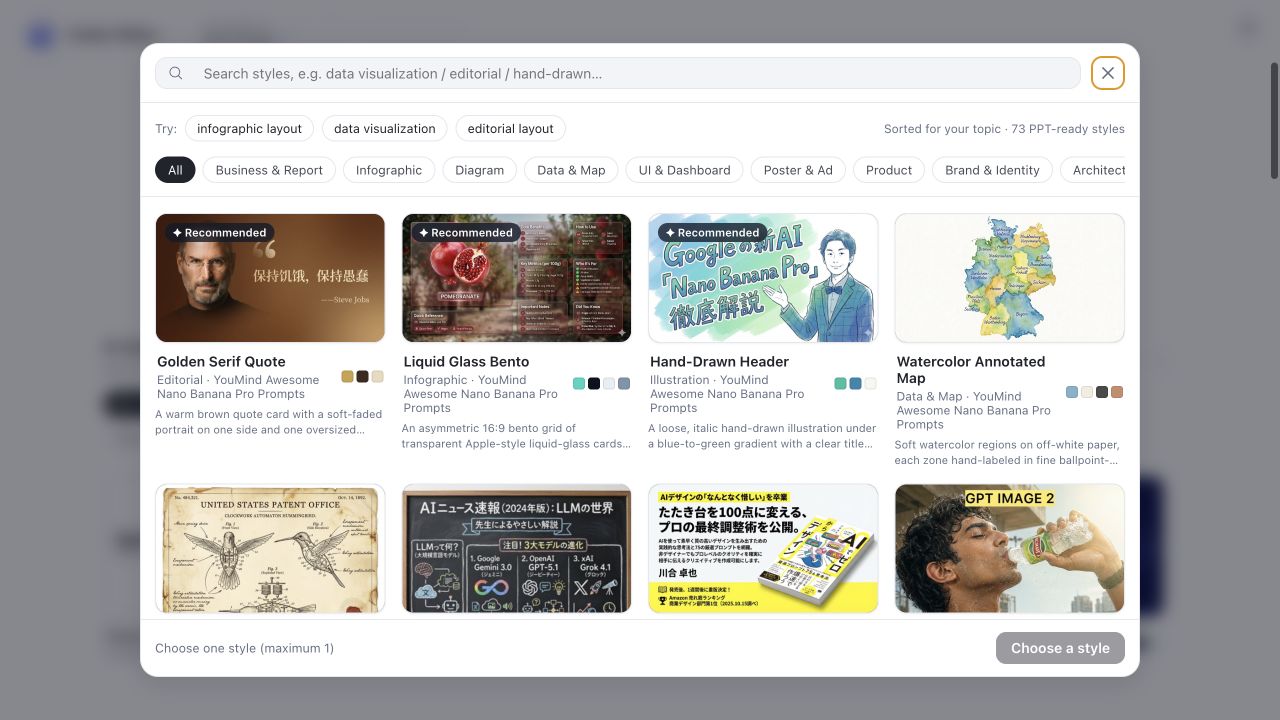1280x720 pixels.
Task: Select the Watercolor Annotated Map thumbnail
Action: point(1010,278)
